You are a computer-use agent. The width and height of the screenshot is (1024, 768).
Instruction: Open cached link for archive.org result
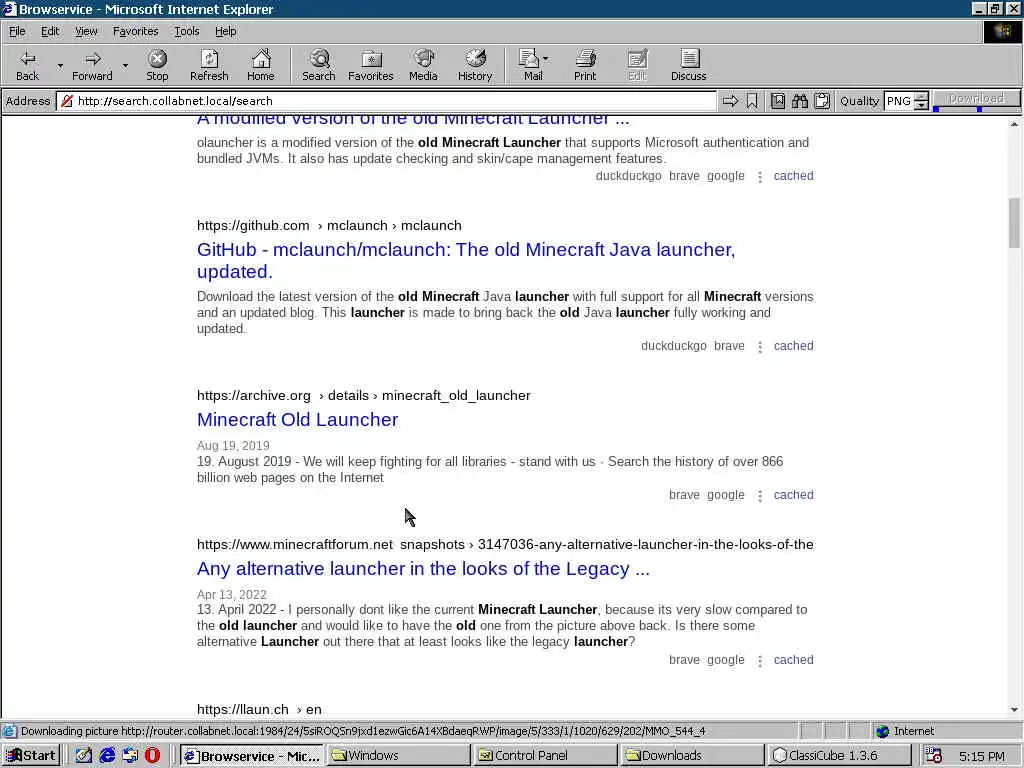pyautogui.click(x=793, y=494)
